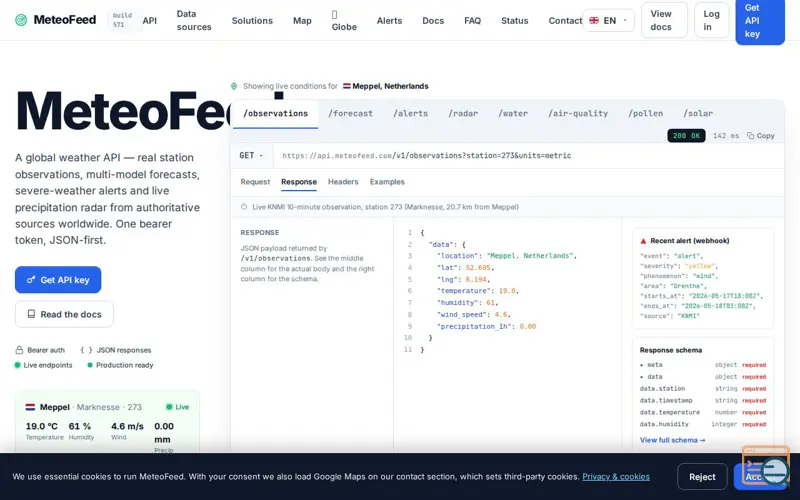
Task: Open the /air-quality endpoint tab
Action: pyautogui.click(x=578, y=113)
